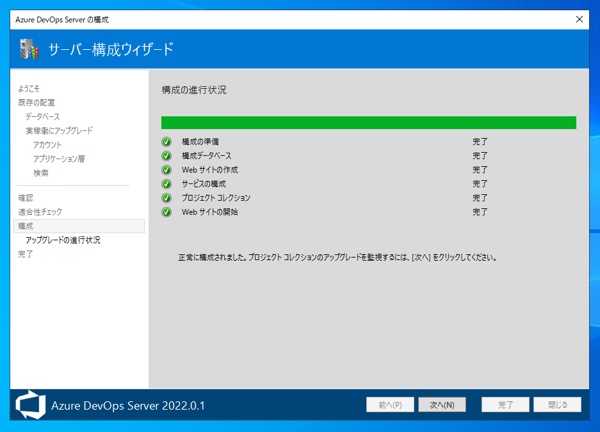Click the 次へ(N) button

tap(442, 405)
